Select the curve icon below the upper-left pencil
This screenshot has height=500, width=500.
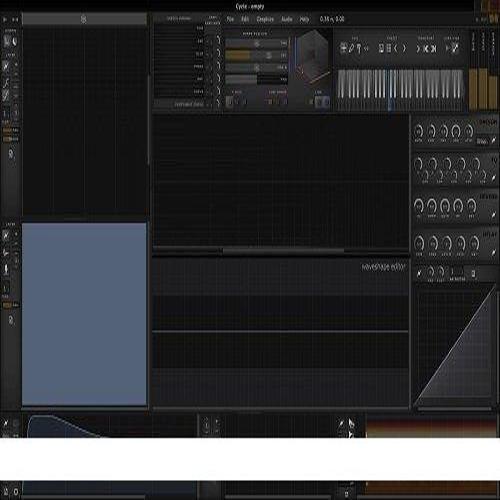point(6,82)
